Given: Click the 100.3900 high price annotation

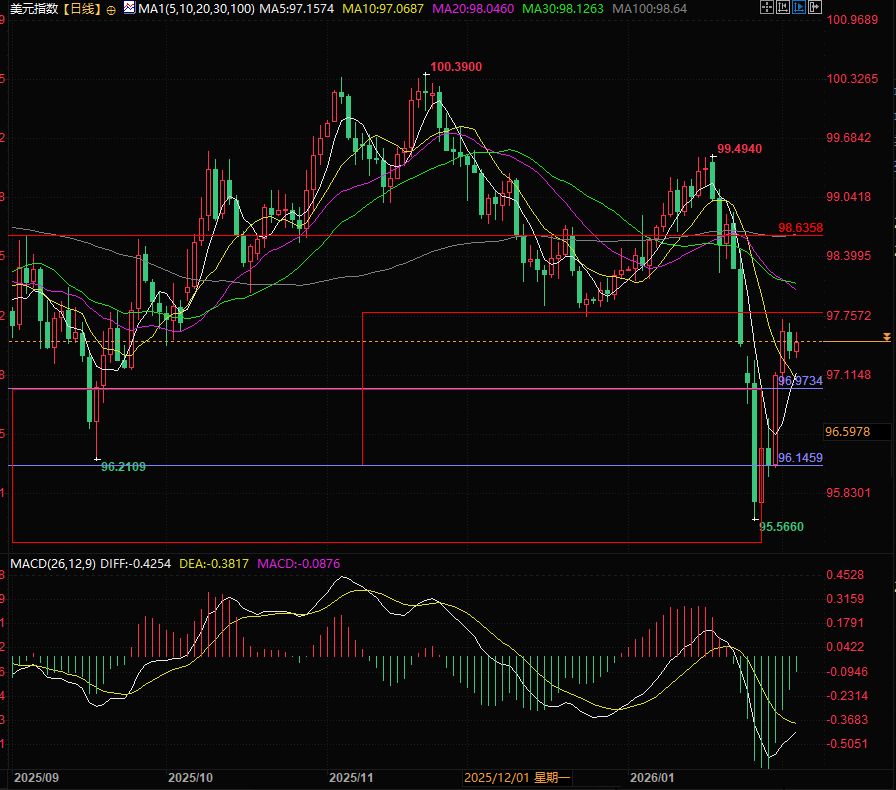Looking at the screenshot, I should [x=456, y=67].
